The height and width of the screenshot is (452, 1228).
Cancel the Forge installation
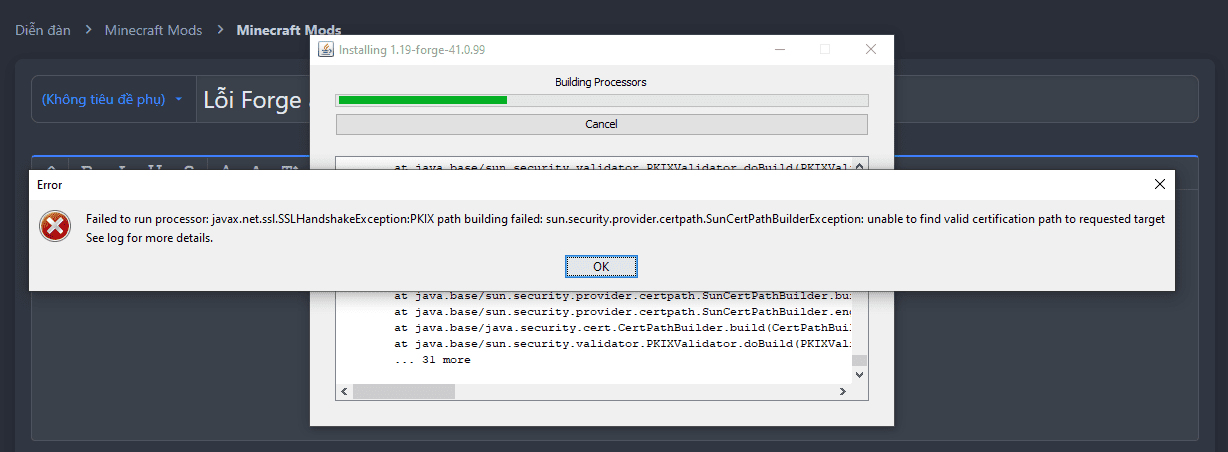(601, 124)
